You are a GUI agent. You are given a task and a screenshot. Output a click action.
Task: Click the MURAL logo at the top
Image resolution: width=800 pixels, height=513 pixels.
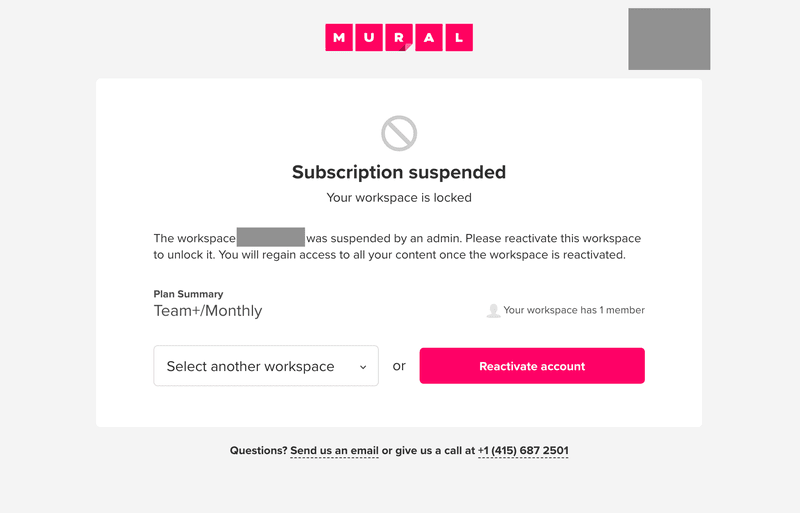point(399,38)
